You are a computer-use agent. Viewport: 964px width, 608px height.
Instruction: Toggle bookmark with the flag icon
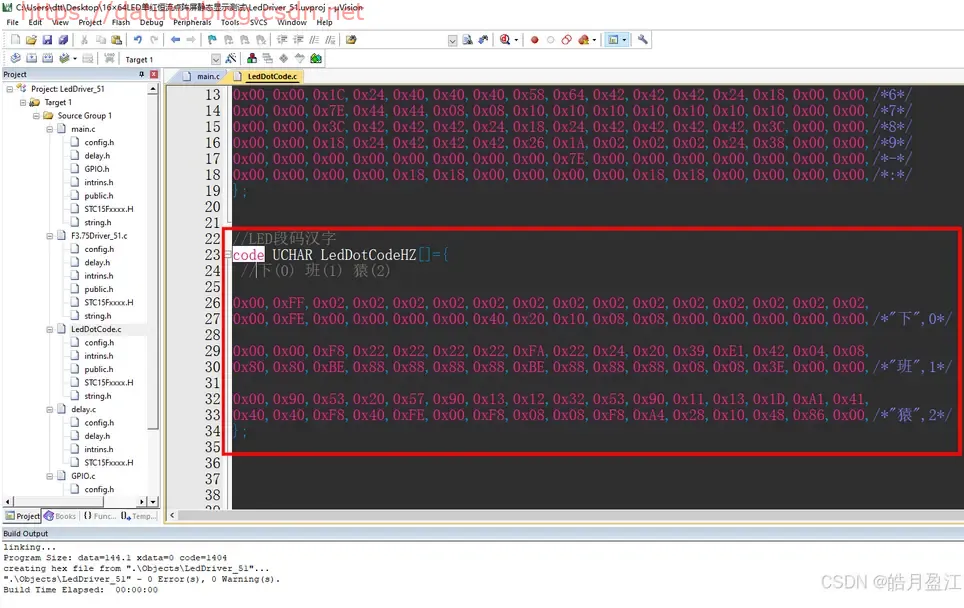[x=212, y=39]
